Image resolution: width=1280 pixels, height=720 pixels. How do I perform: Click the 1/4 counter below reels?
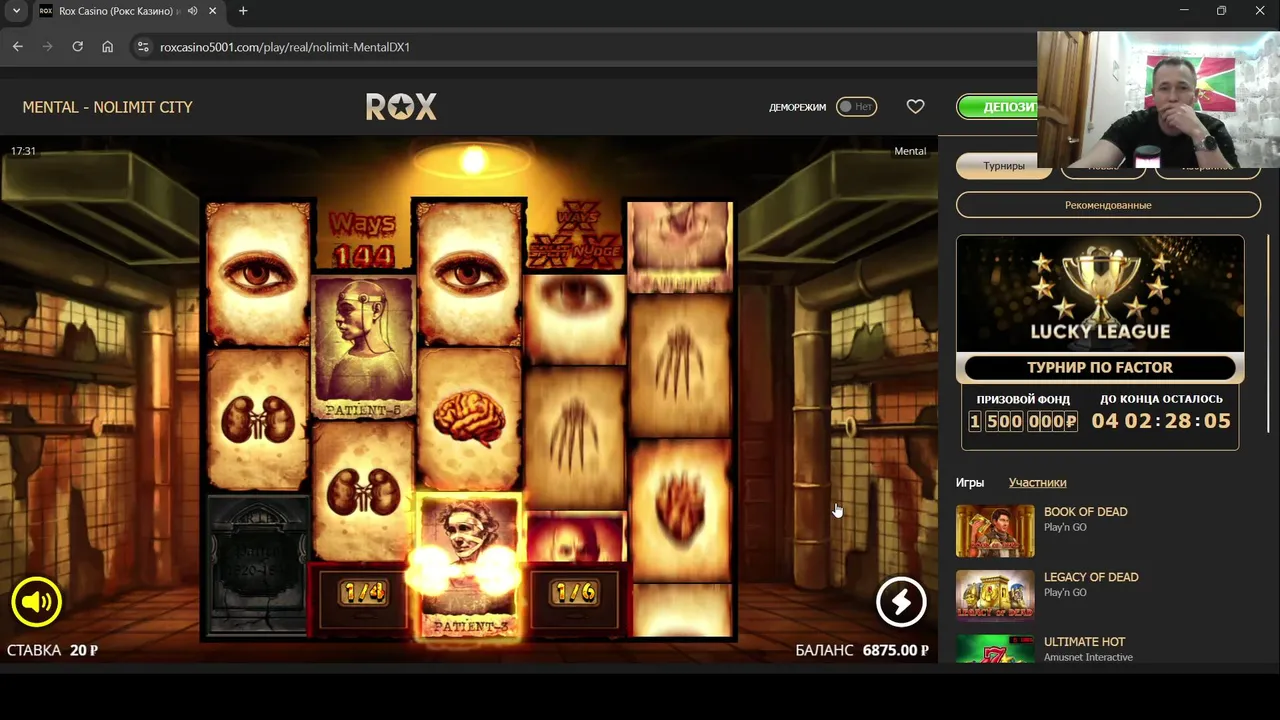point(363,594)
